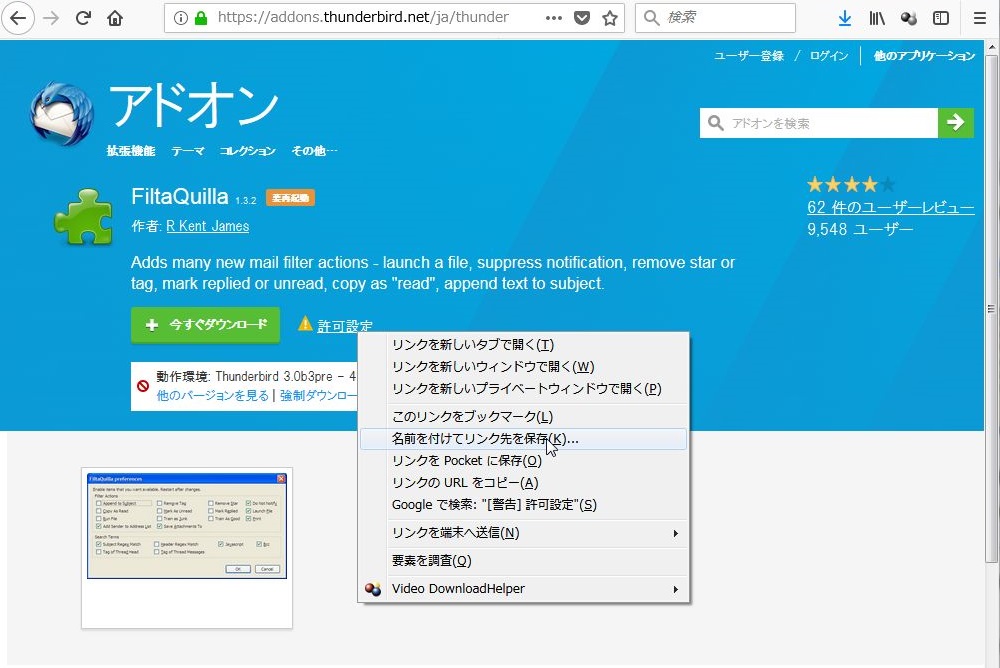Open author R Kent James link
1000x668 pixels.
click(208, 226)
